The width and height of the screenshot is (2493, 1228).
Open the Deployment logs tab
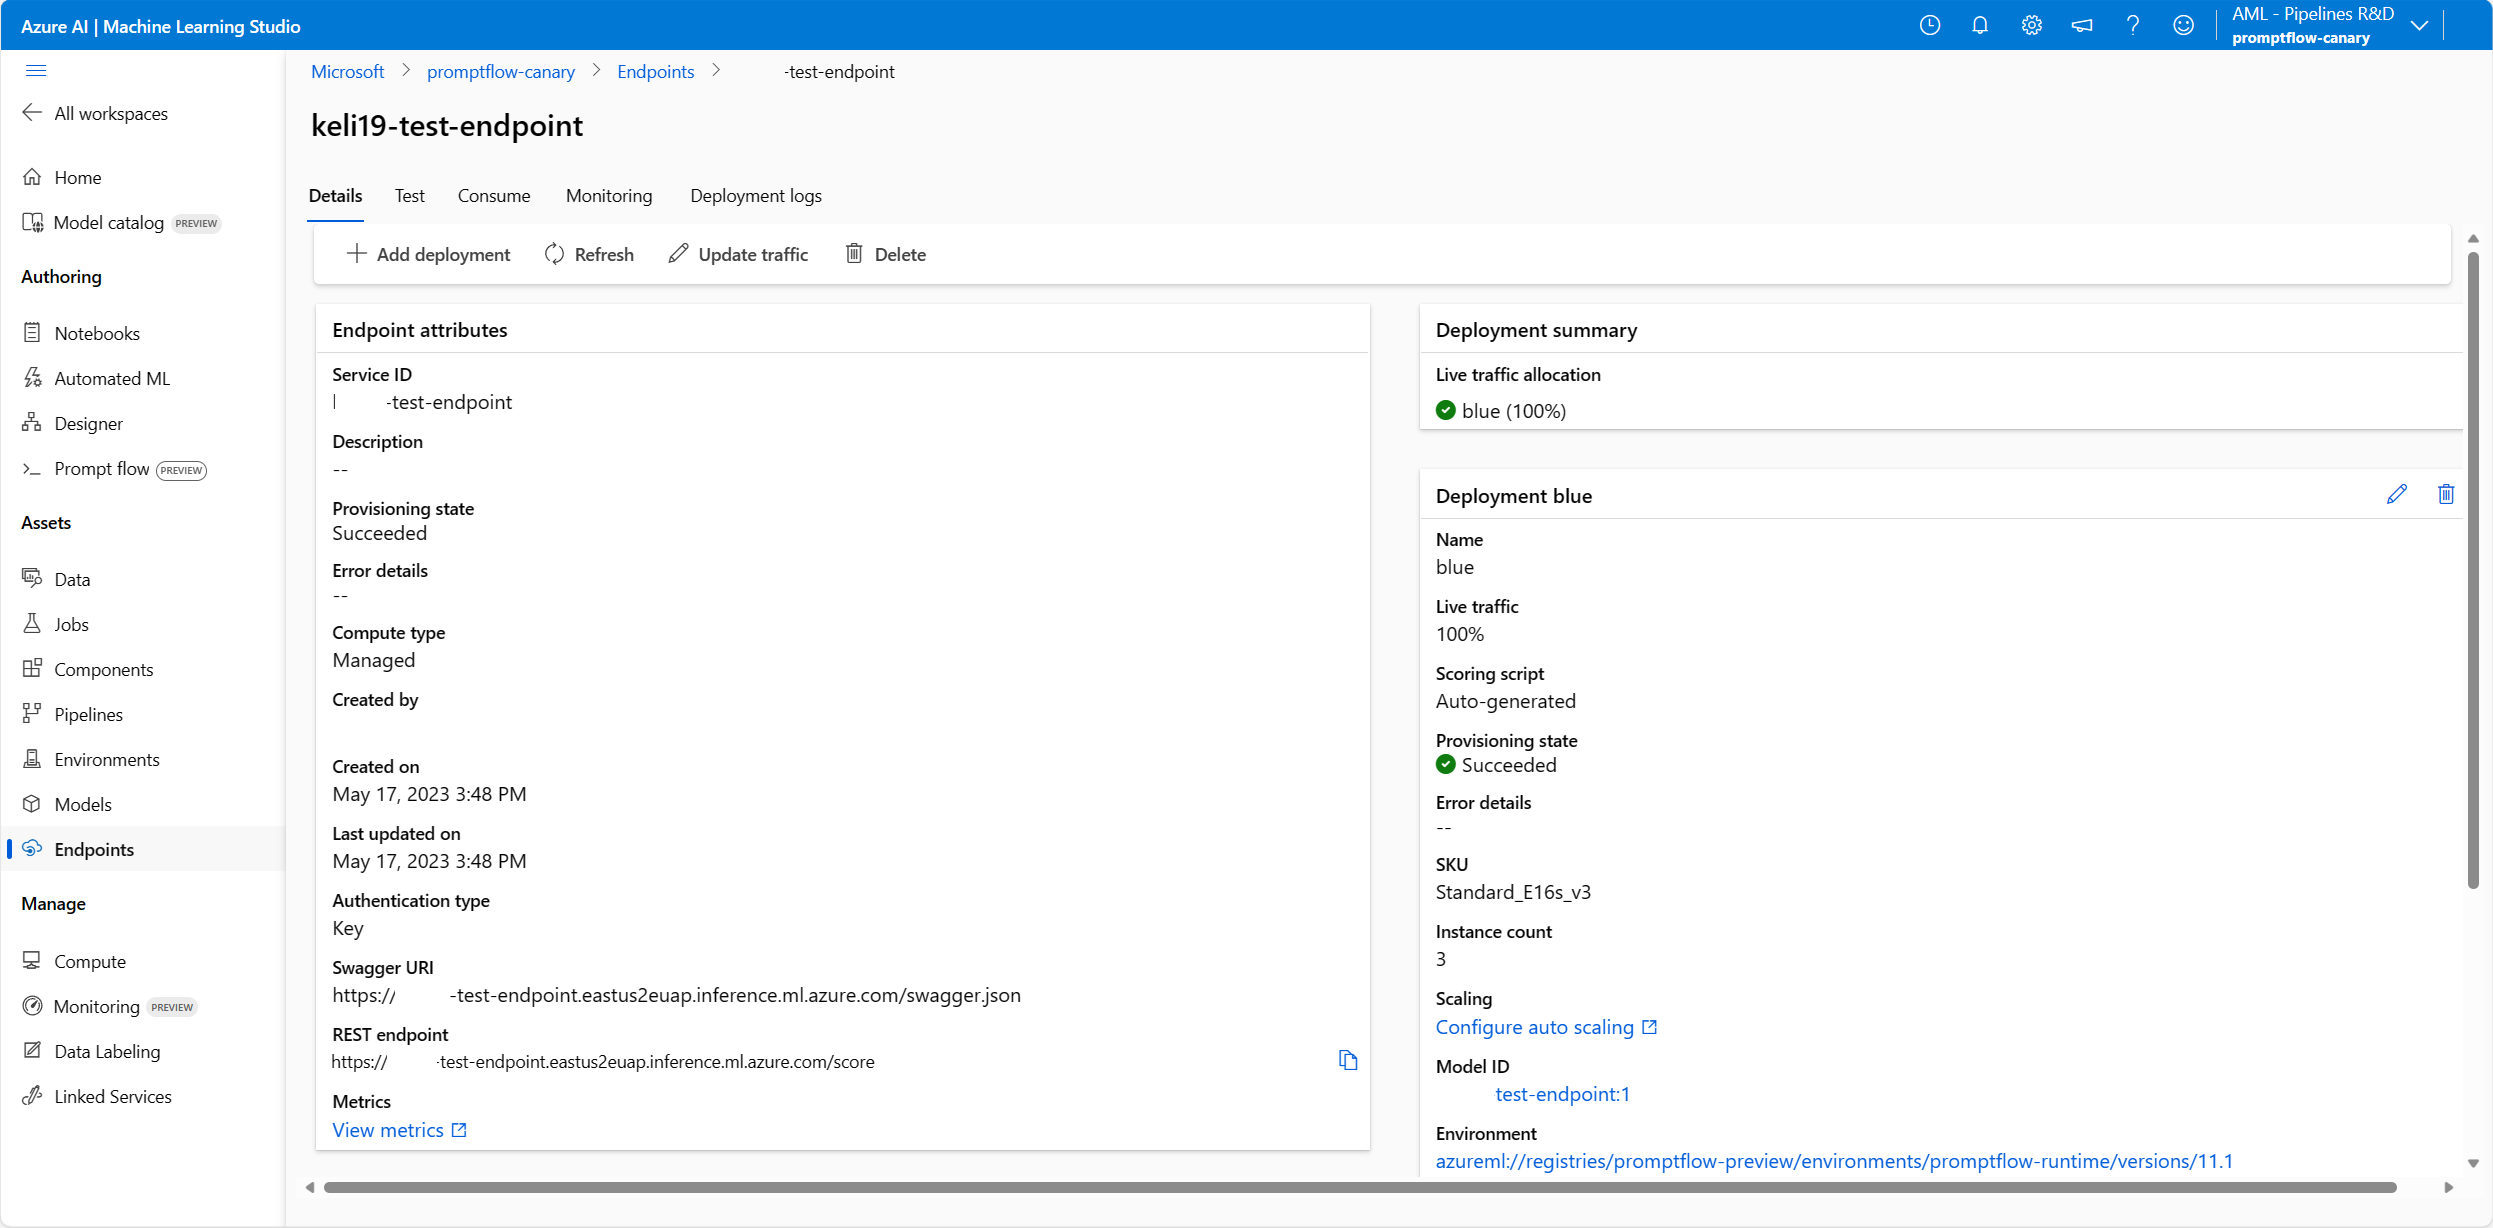point(755,196)
